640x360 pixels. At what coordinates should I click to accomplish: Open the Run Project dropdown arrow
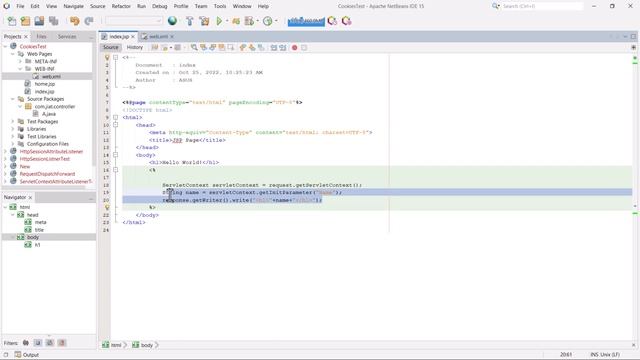227,21
